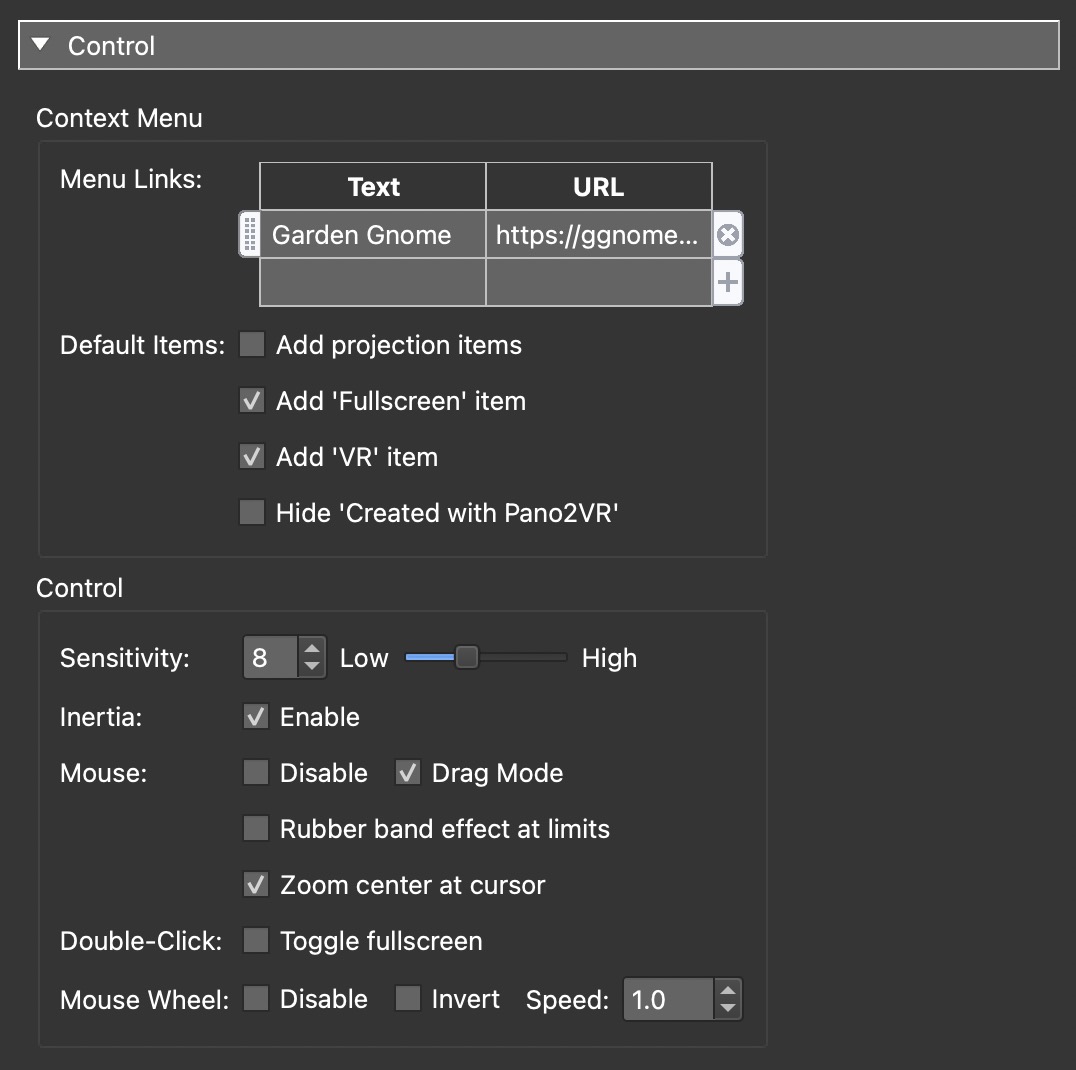Collapse the Control section disclosure triangle
The width and height of the screenshot is (1076, 1070).
[40, 45]
